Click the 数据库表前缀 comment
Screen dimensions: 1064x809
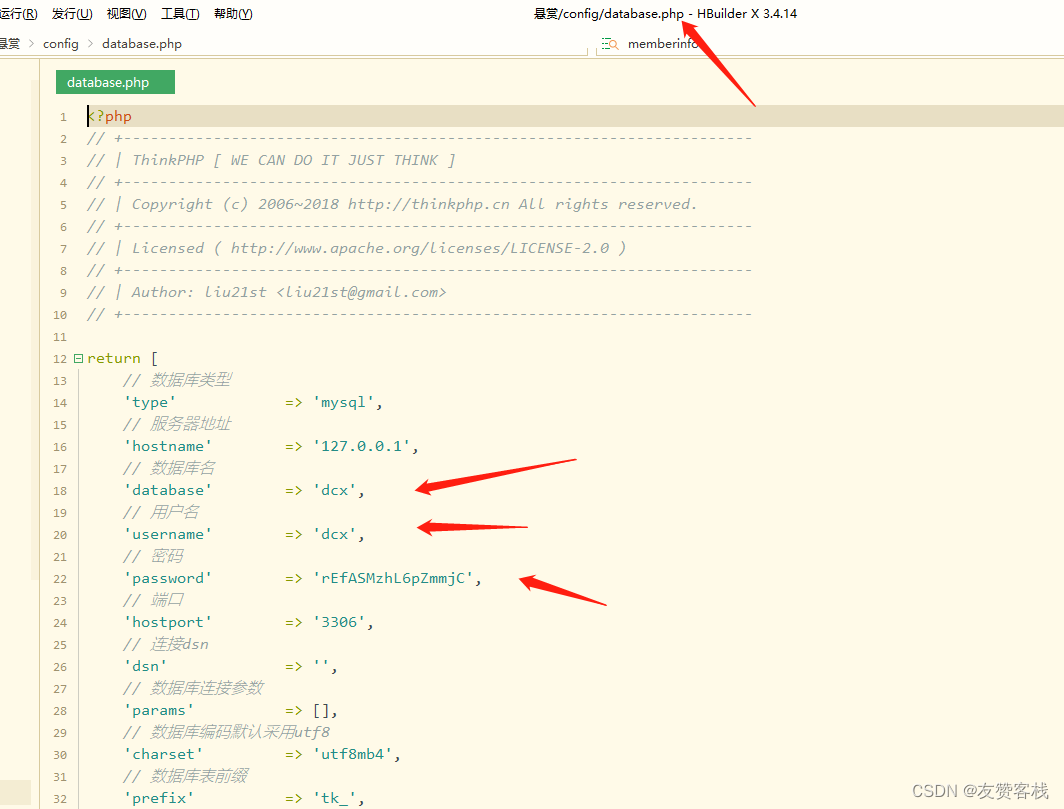click(x=186, y=776)
